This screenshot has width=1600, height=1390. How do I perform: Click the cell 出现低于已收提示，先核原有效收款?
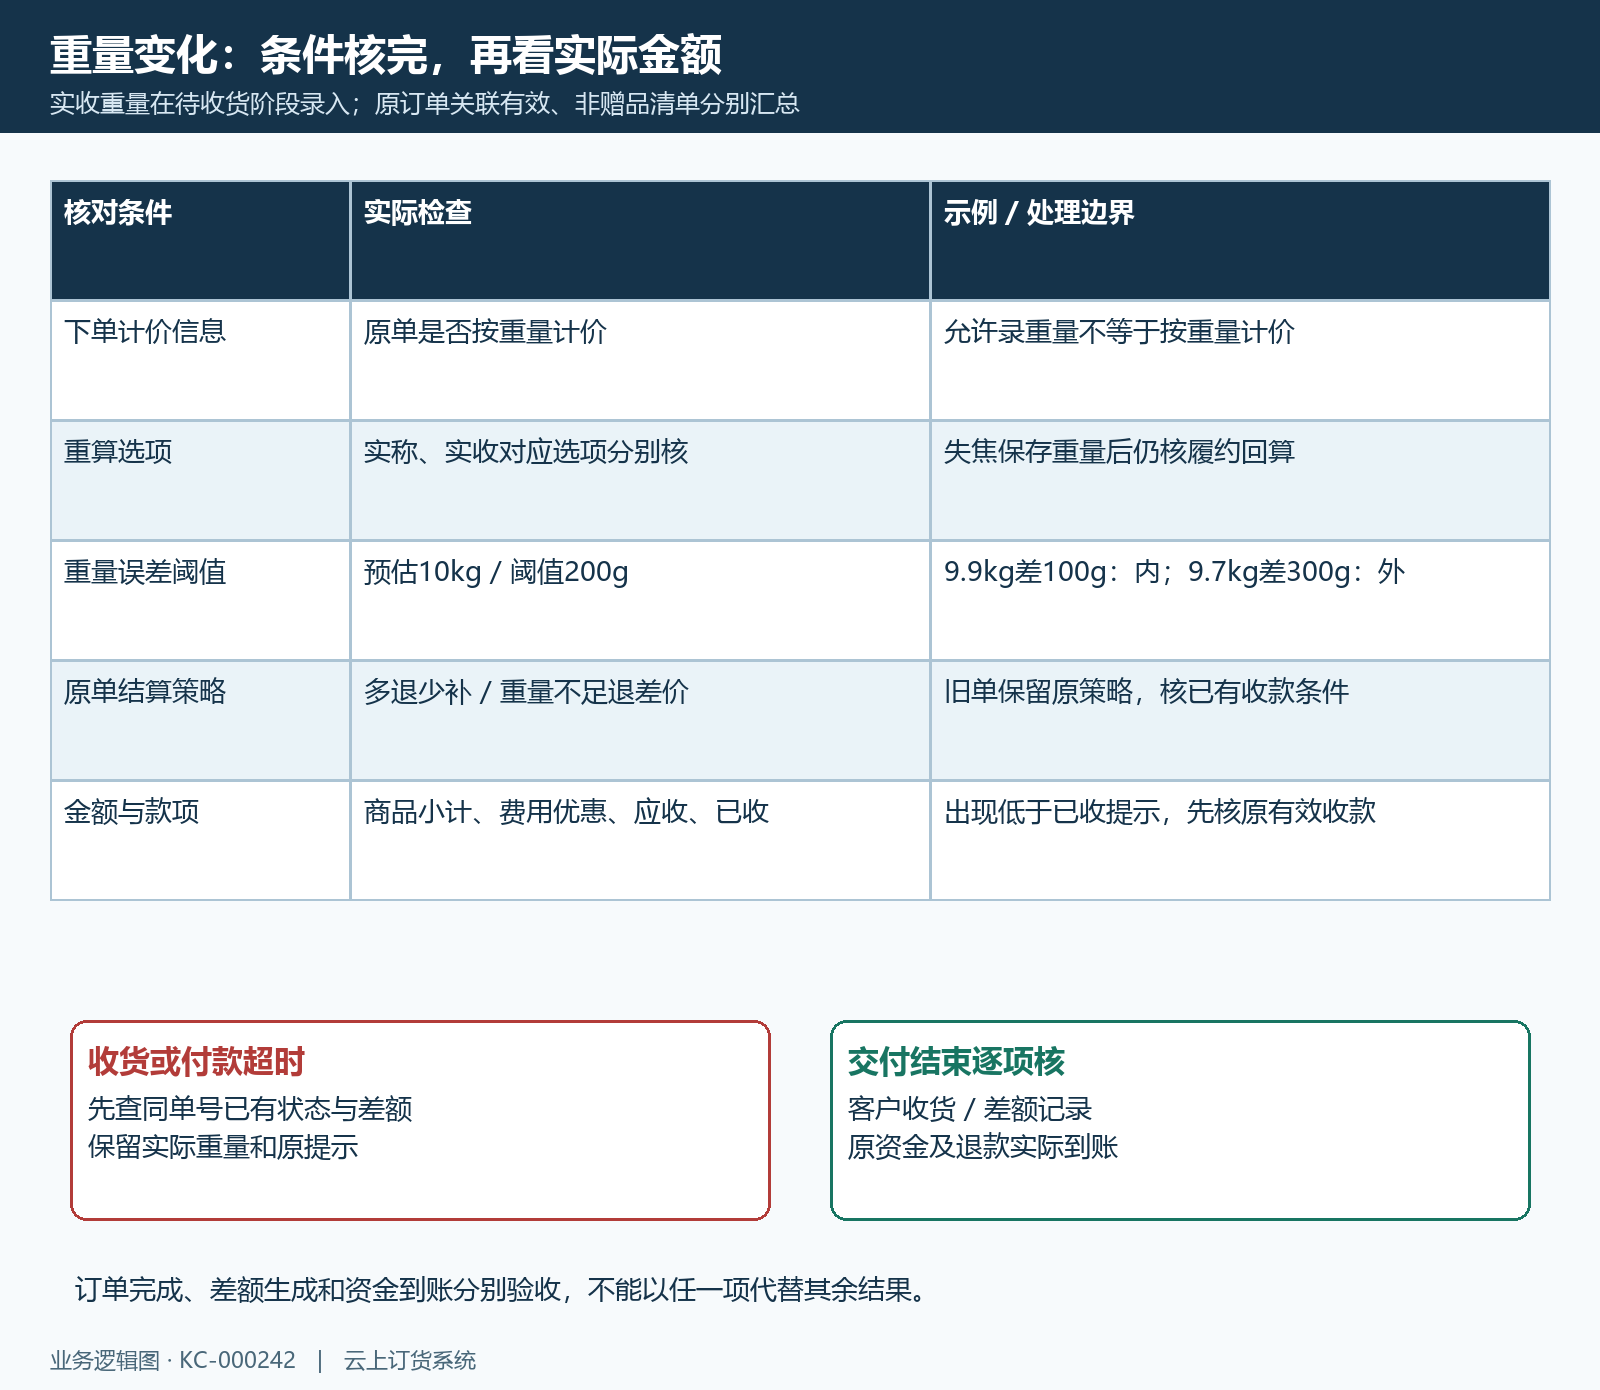pos(1240,840)
